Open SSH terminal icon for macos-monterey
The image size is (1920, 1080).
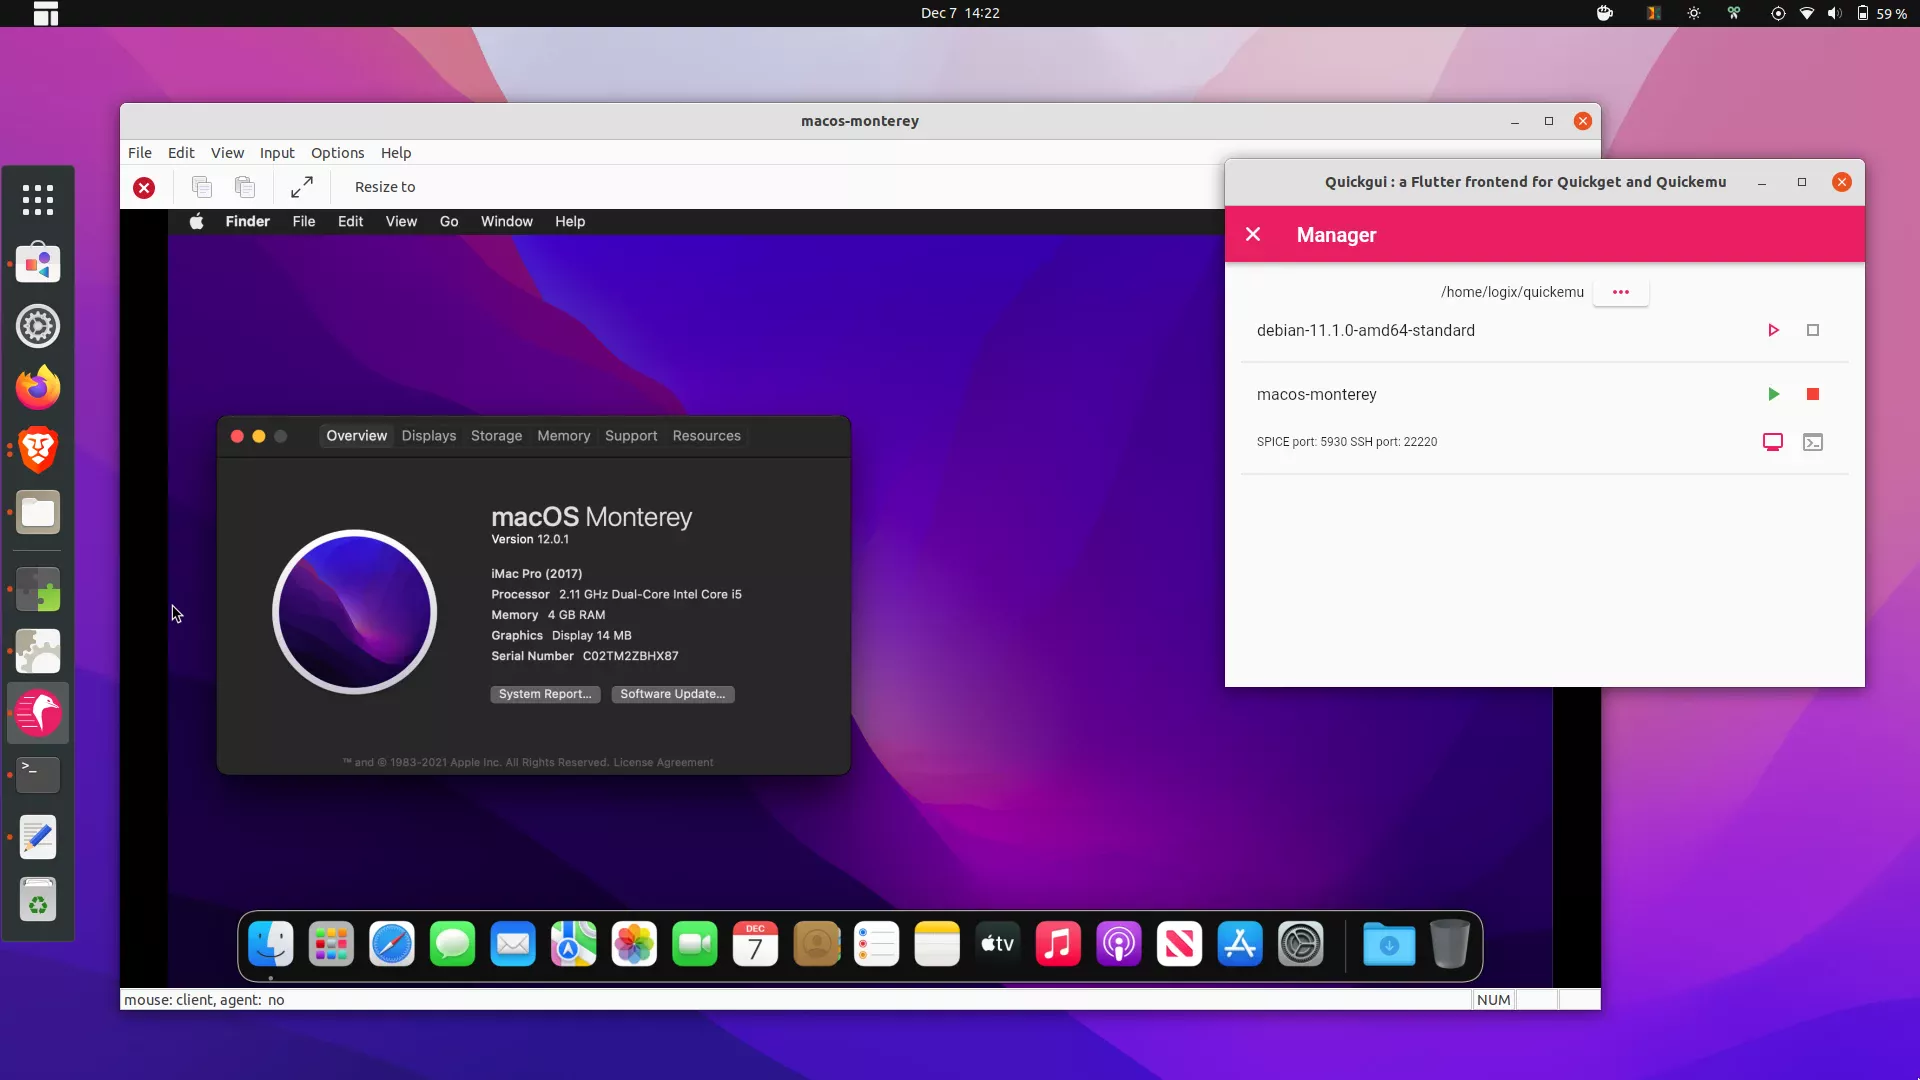[1813, 442]
